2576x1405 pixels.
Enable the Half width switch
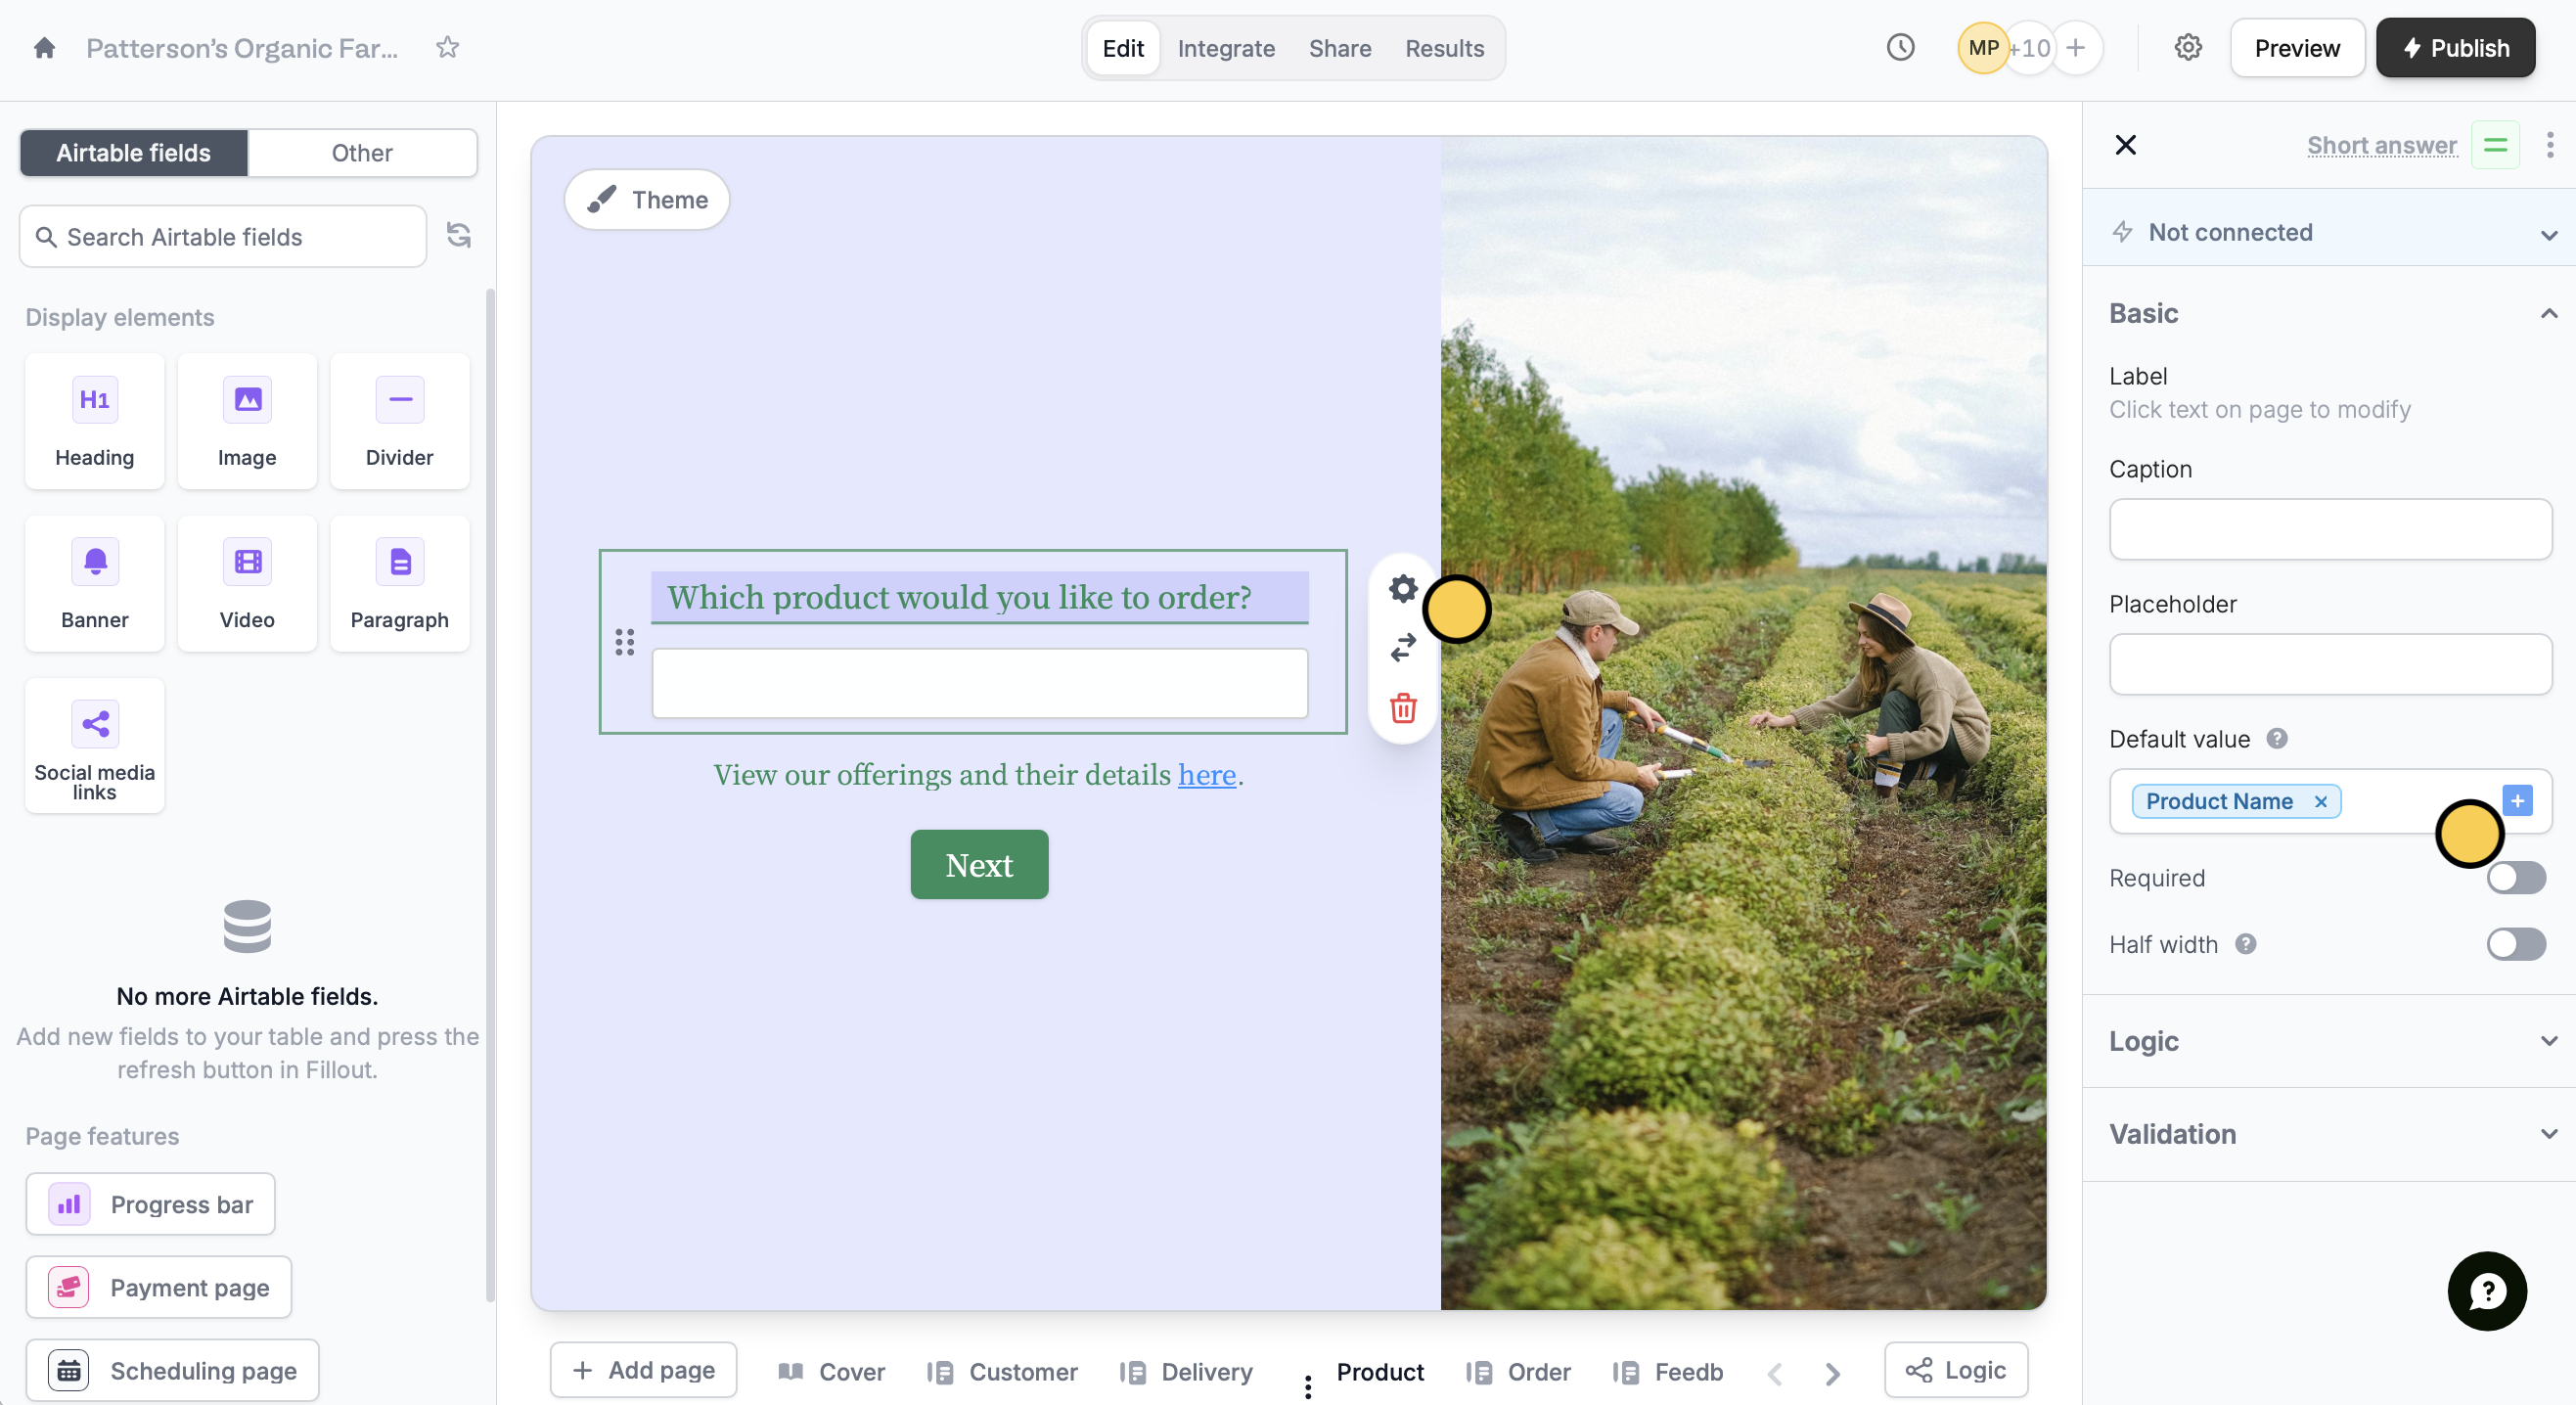coord(2515,944)
